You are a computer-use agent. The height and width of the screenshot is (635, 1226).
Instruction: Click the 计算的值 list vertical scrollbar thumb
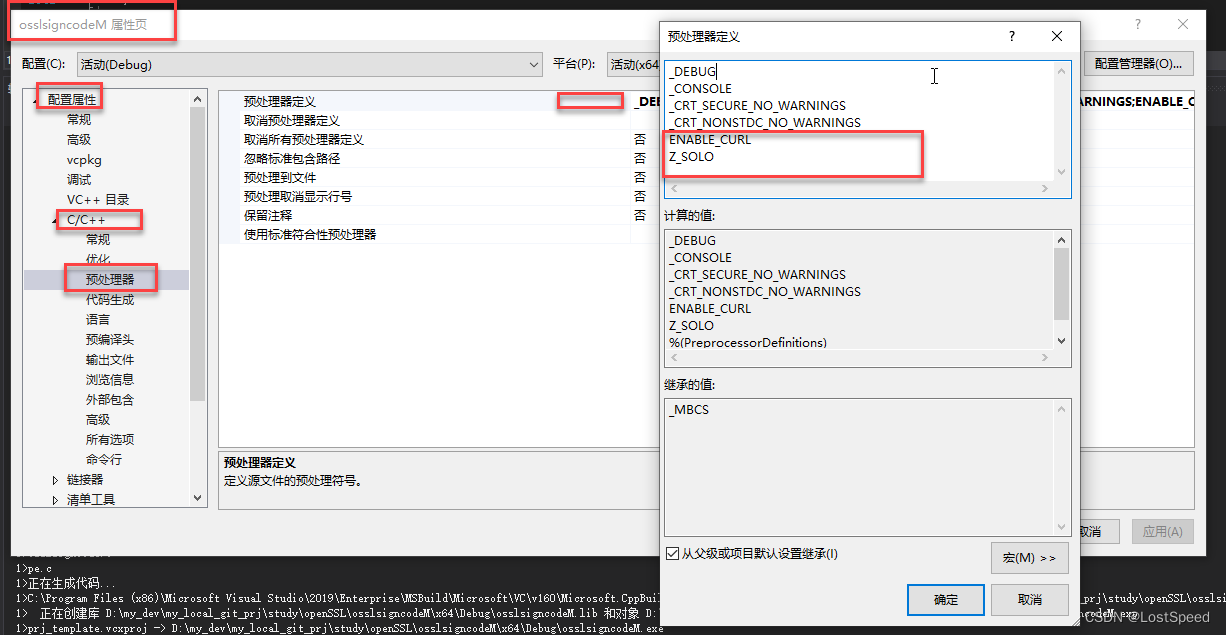(x=1062, y=283)
